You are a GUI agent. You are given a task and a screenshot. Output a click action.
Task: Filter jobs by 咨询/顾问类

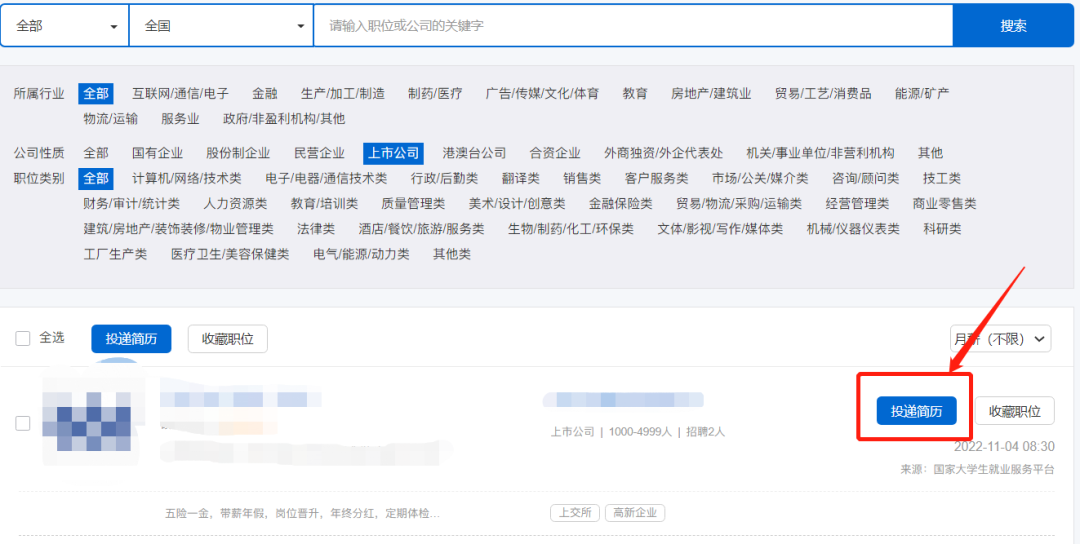click(x=866, y=178)
